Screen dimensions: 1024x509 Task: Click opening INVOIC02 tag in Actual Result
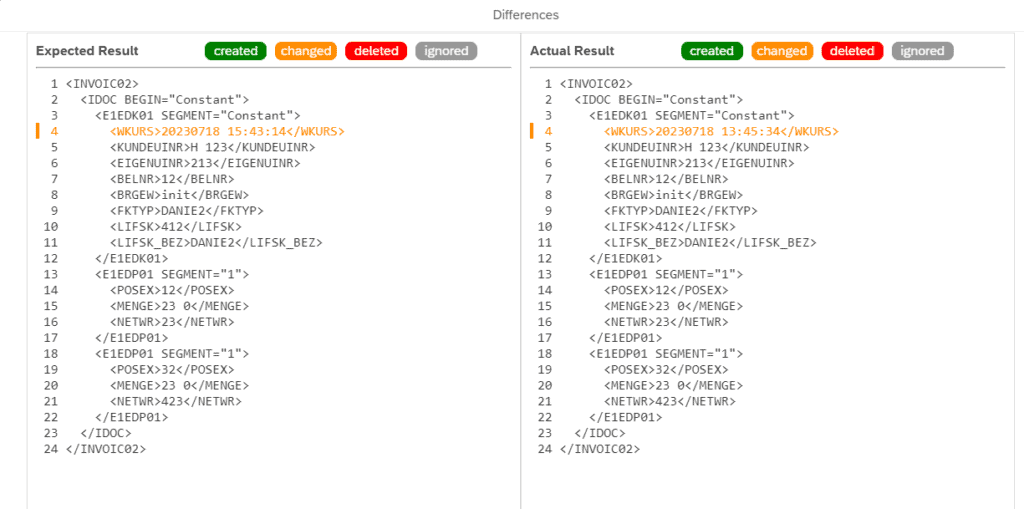point(596,84)
